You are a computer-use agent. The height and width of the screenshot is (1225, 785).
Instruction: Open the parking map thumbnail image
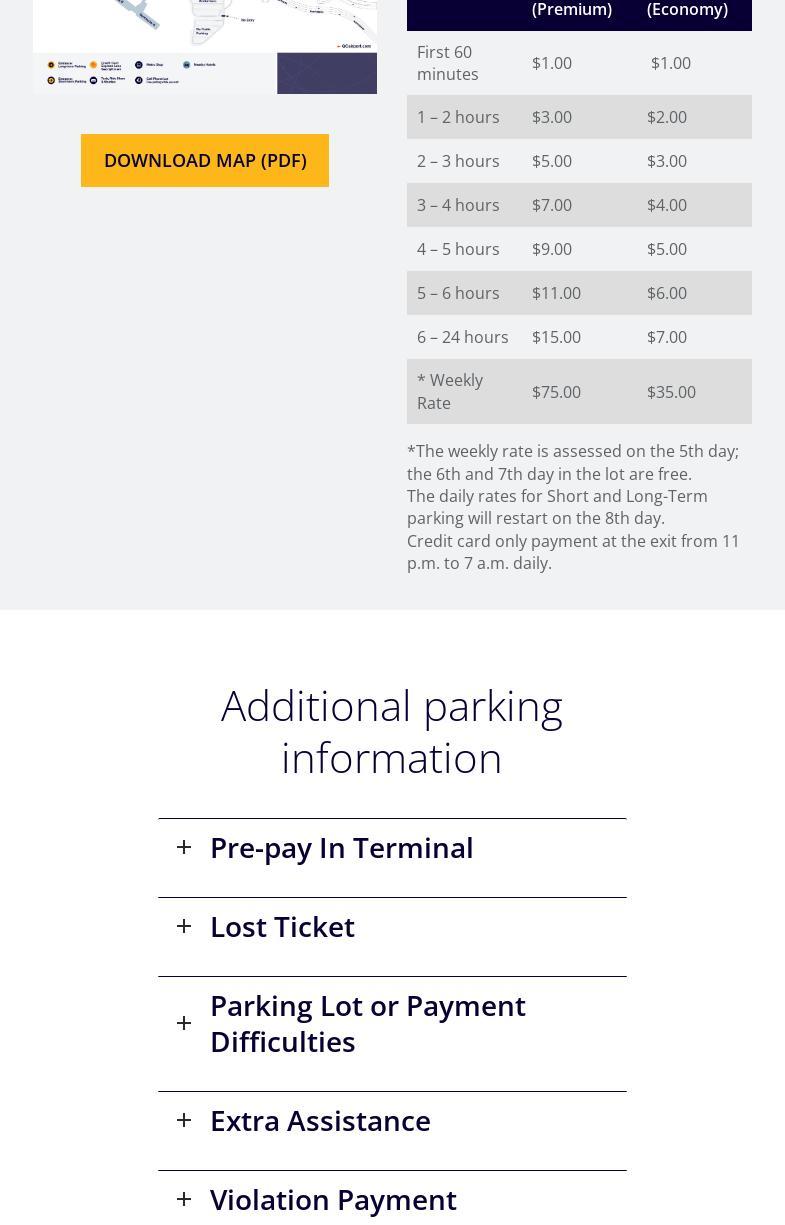coord(205,46)
